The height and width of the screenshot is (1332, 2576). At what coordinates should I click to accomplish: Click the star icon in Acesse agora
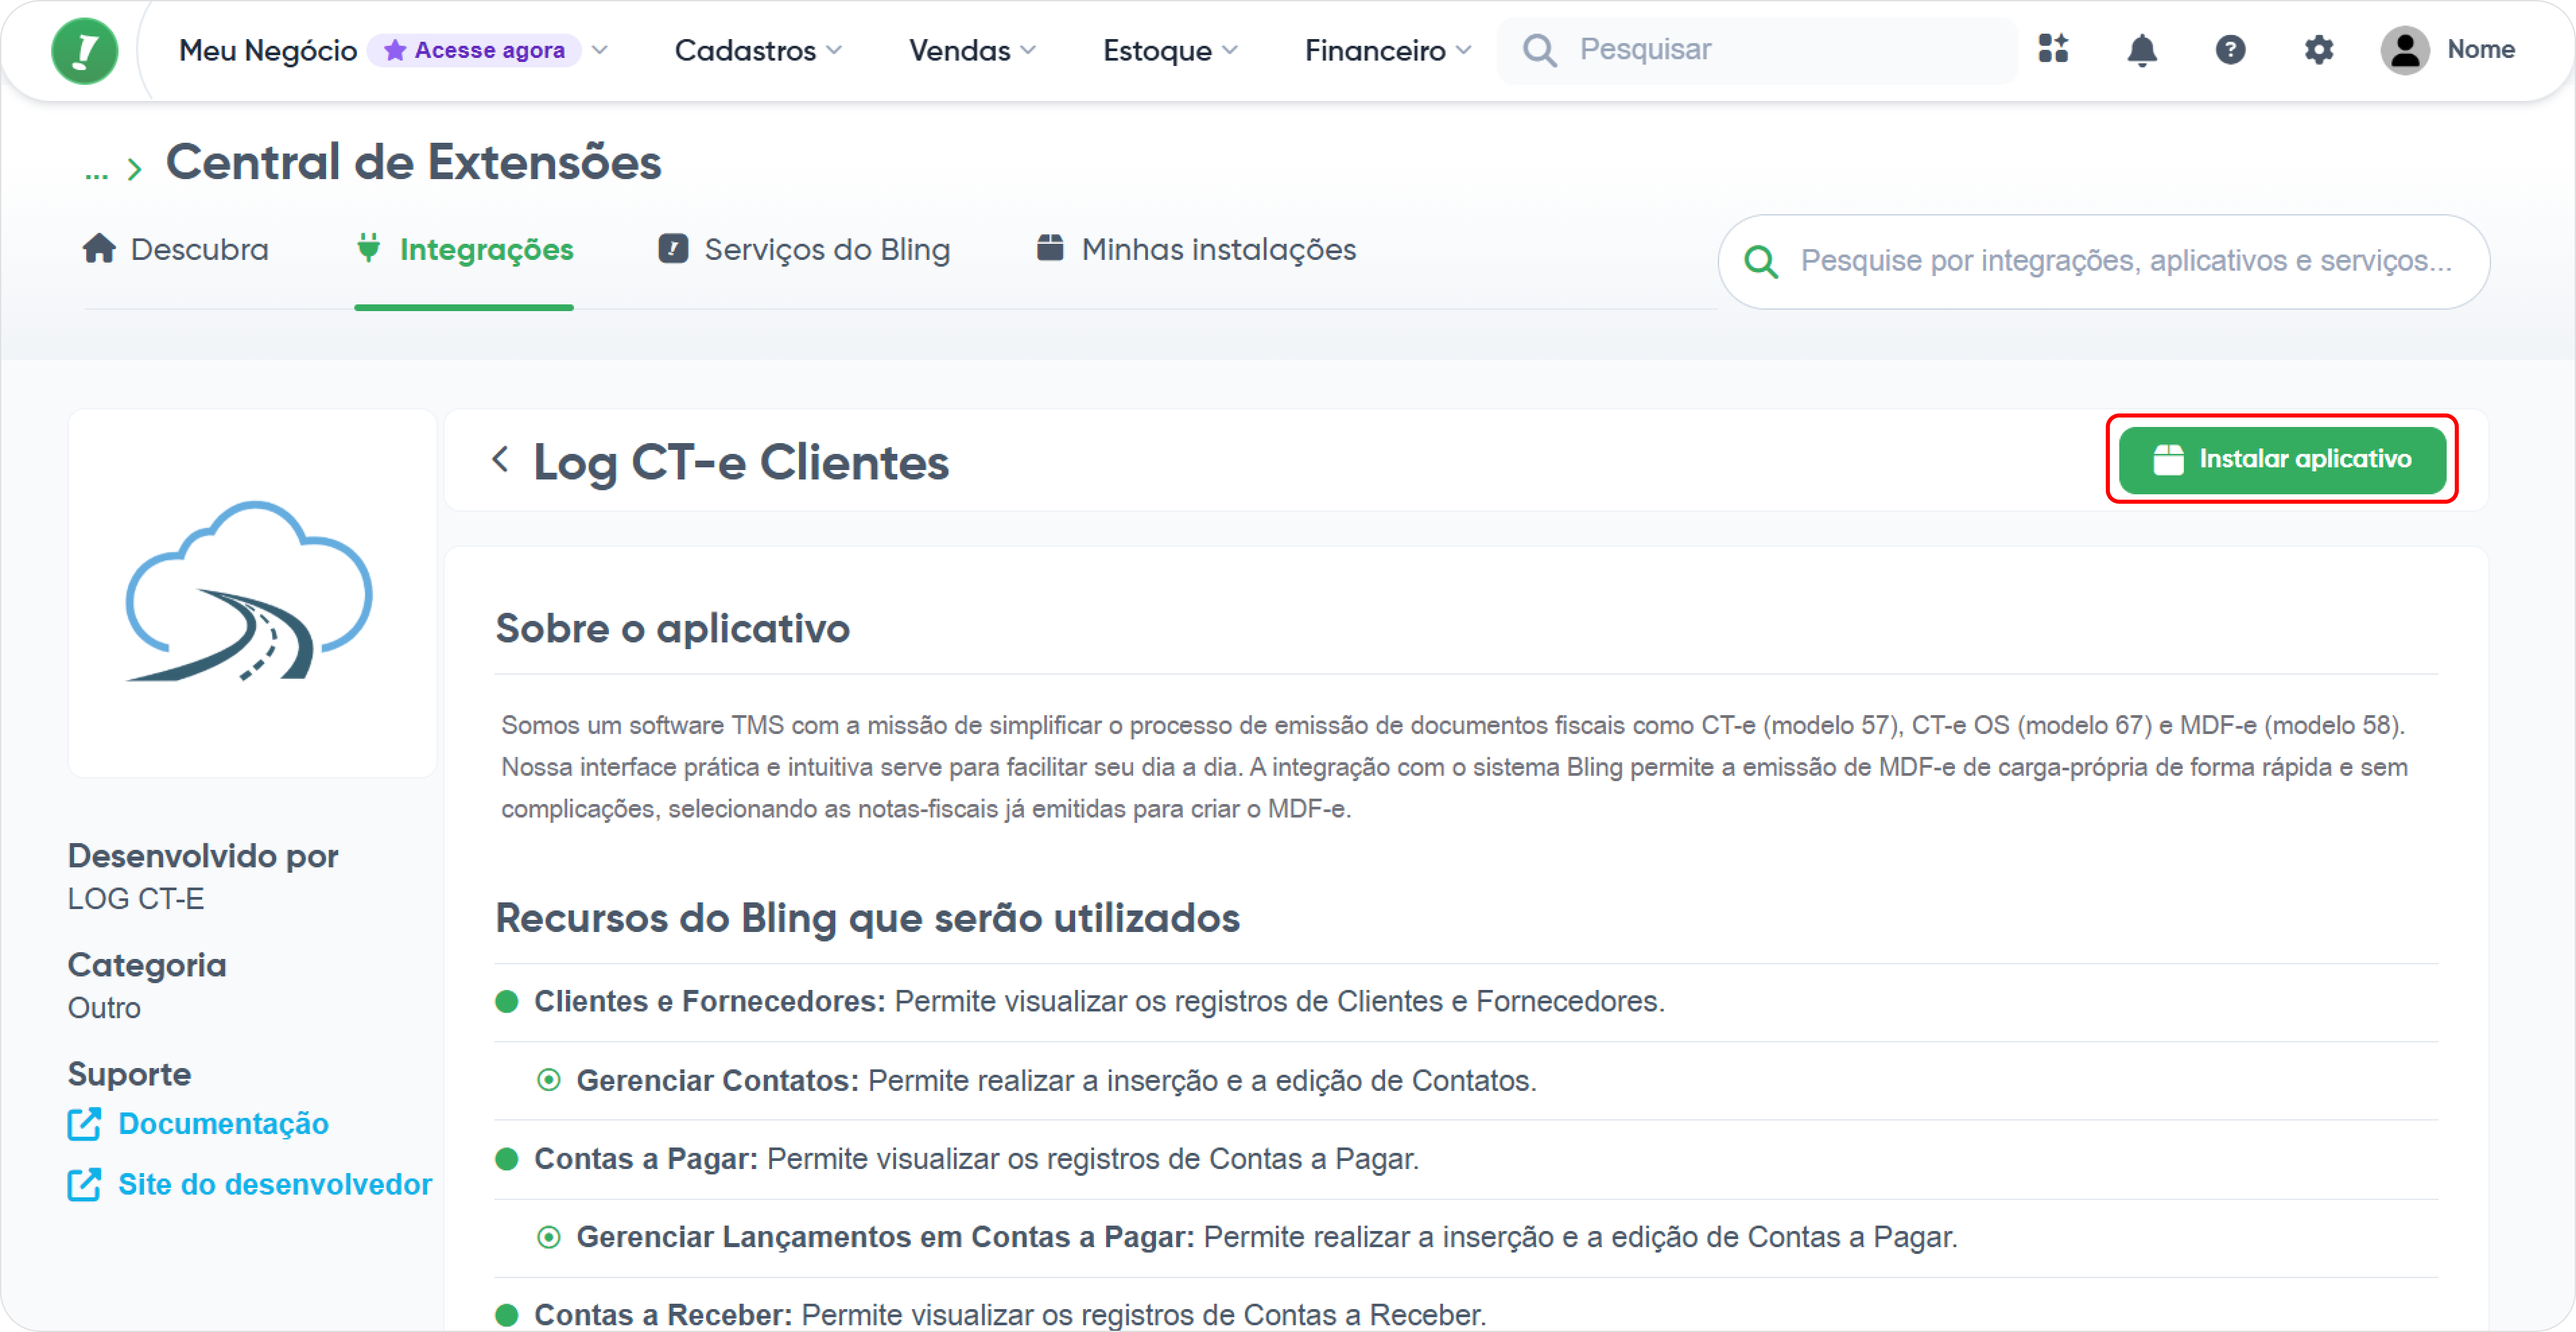(395, 50)
